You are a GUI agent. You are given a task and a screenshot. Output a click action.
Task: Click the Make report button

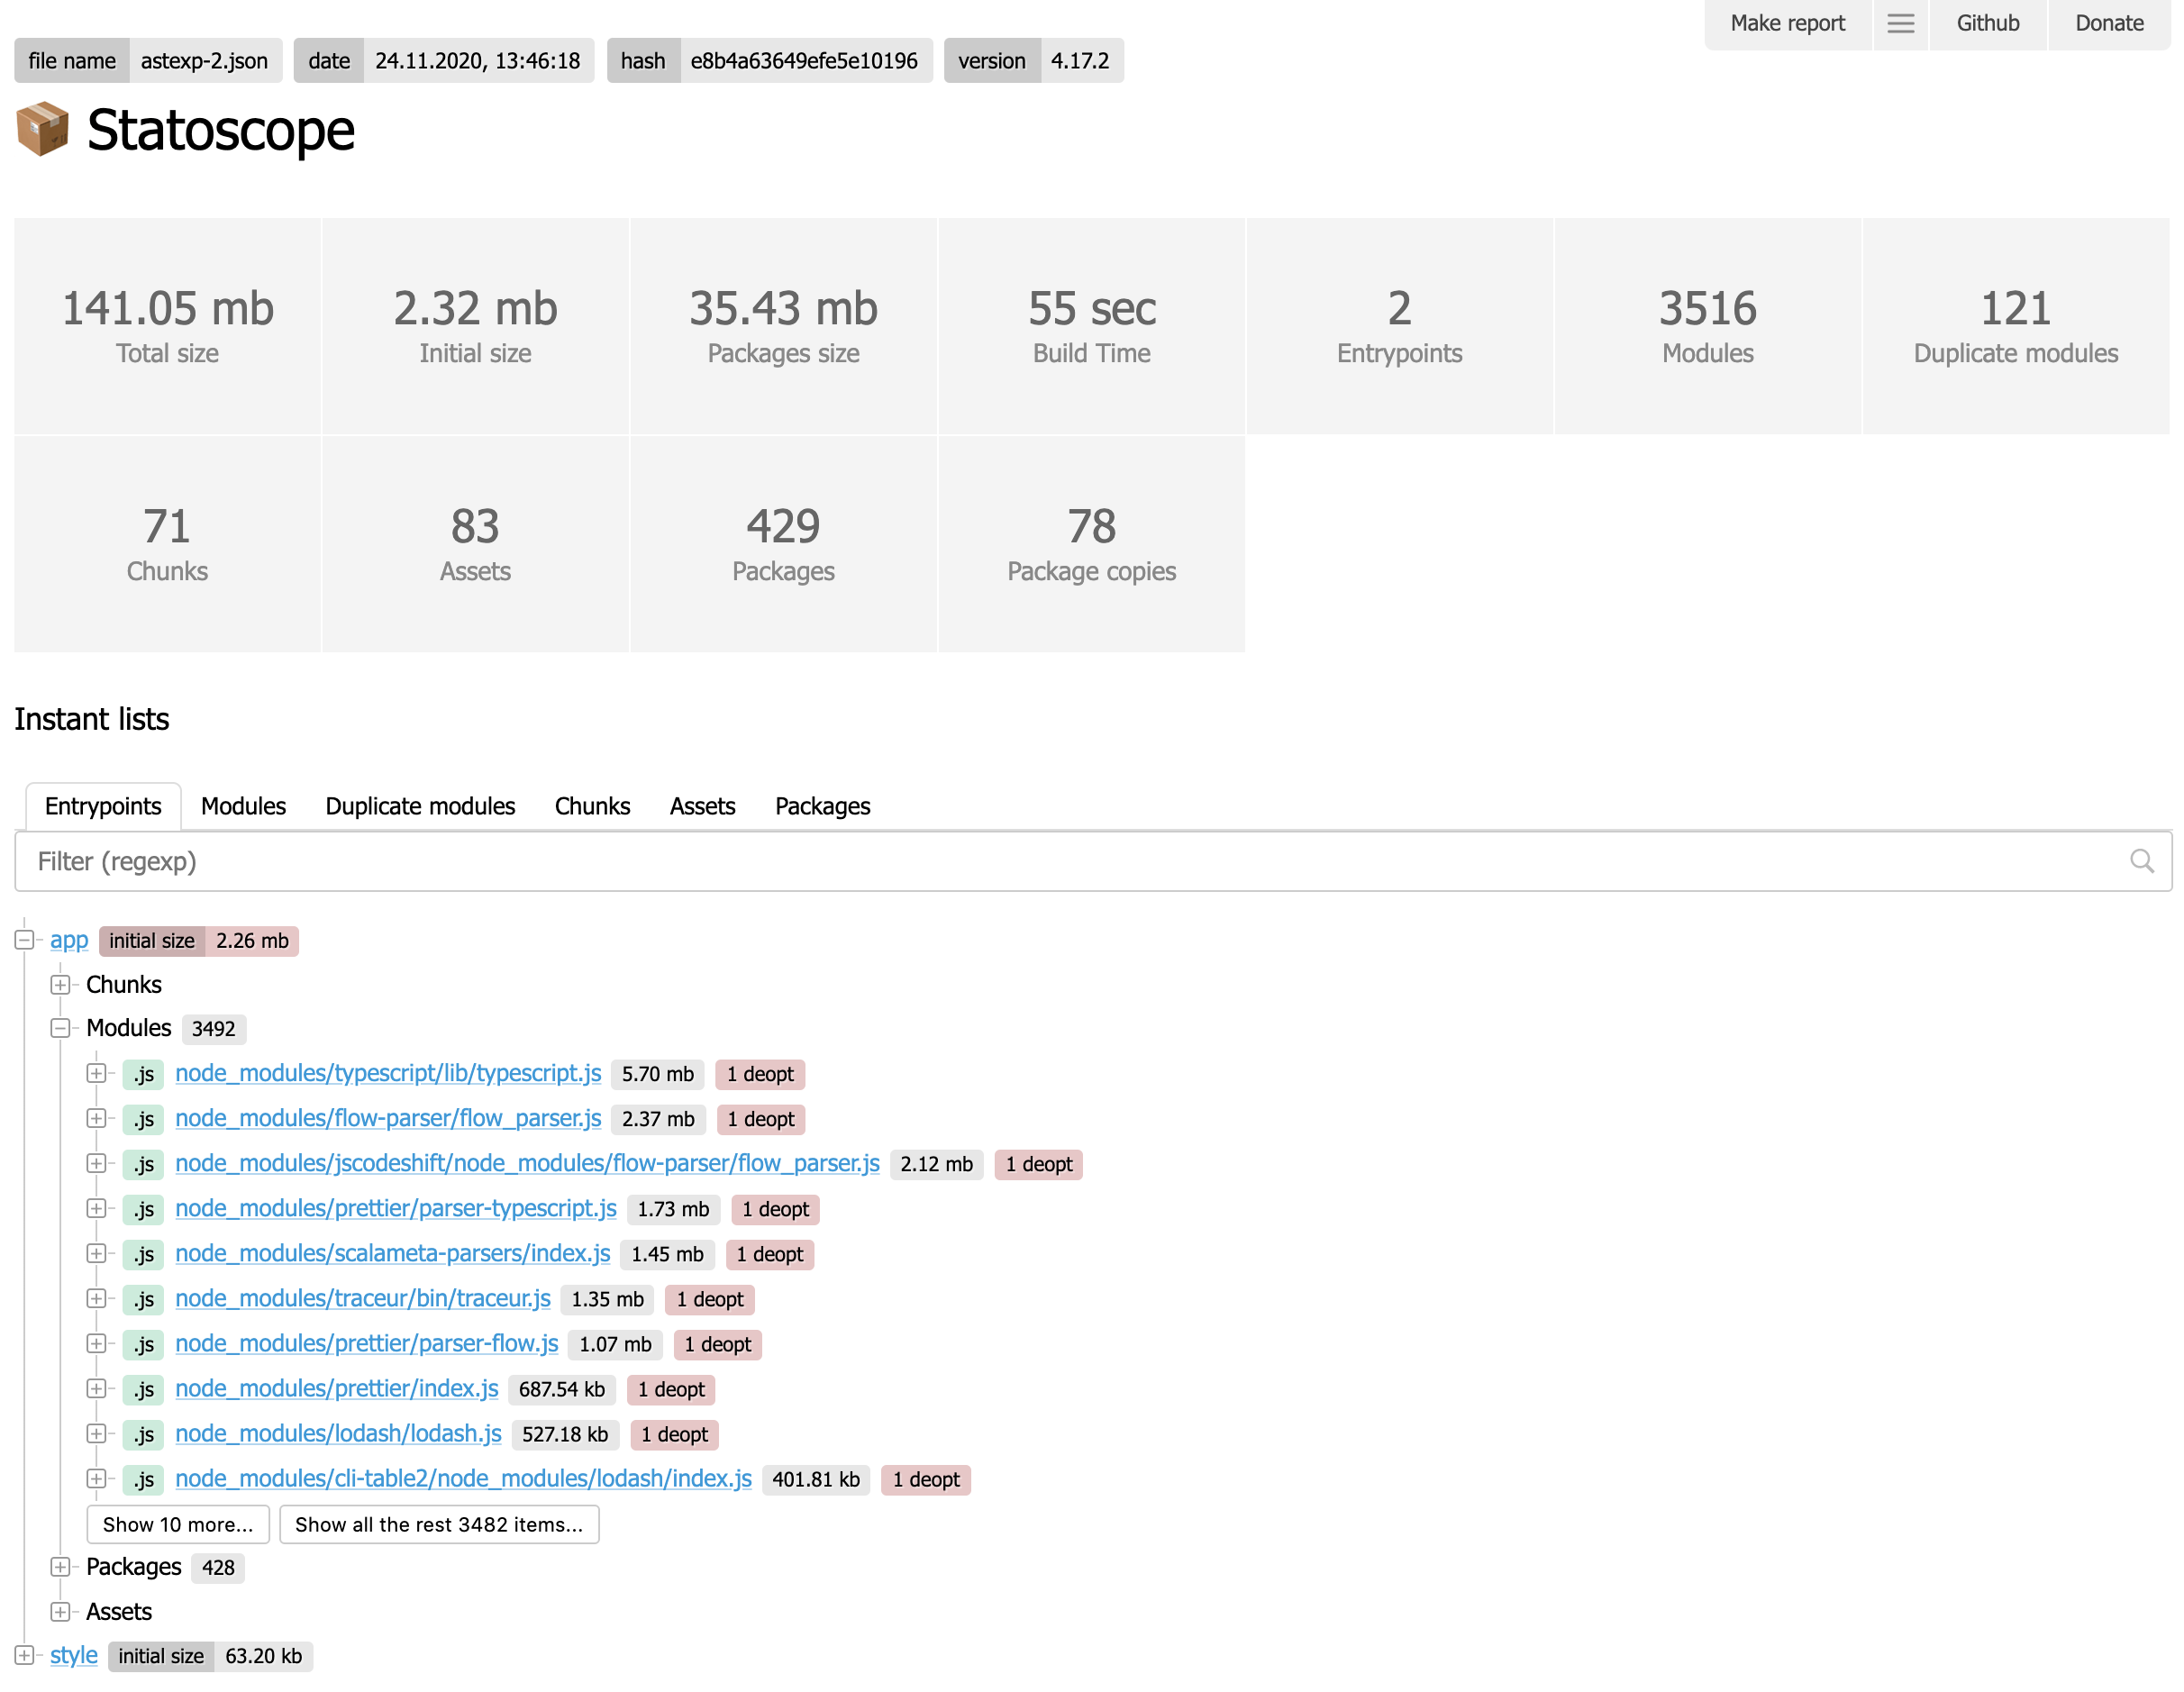[x=1787, y=23]
